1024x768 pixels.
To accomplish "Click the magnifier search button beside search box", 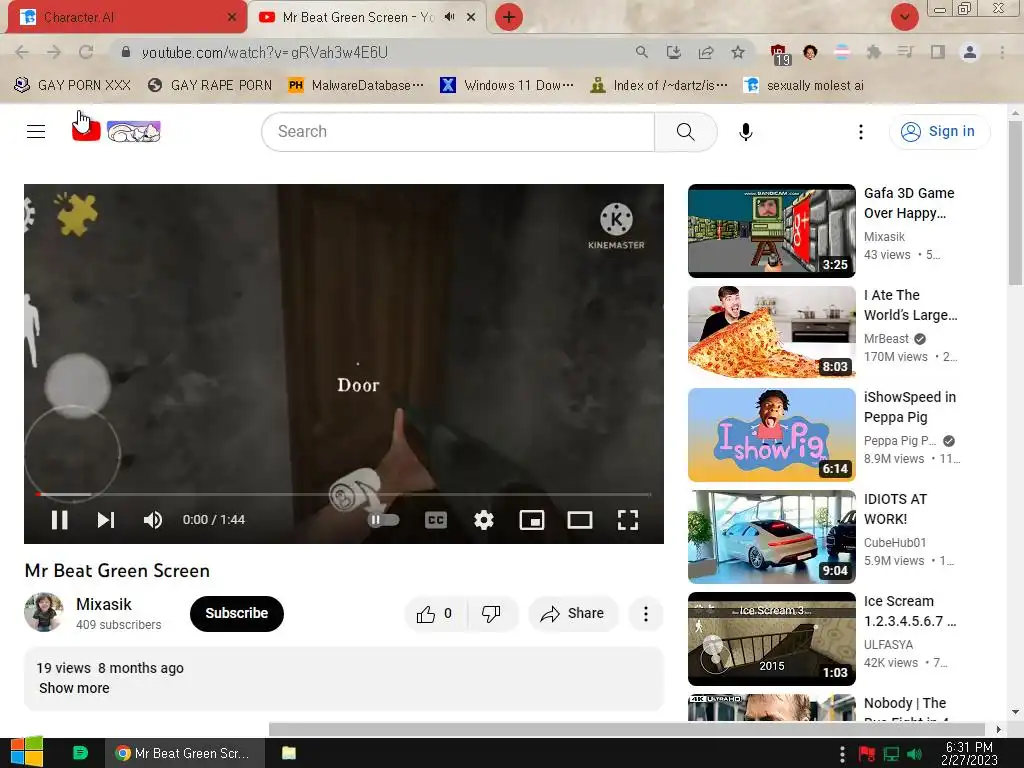I will [686, 131].
